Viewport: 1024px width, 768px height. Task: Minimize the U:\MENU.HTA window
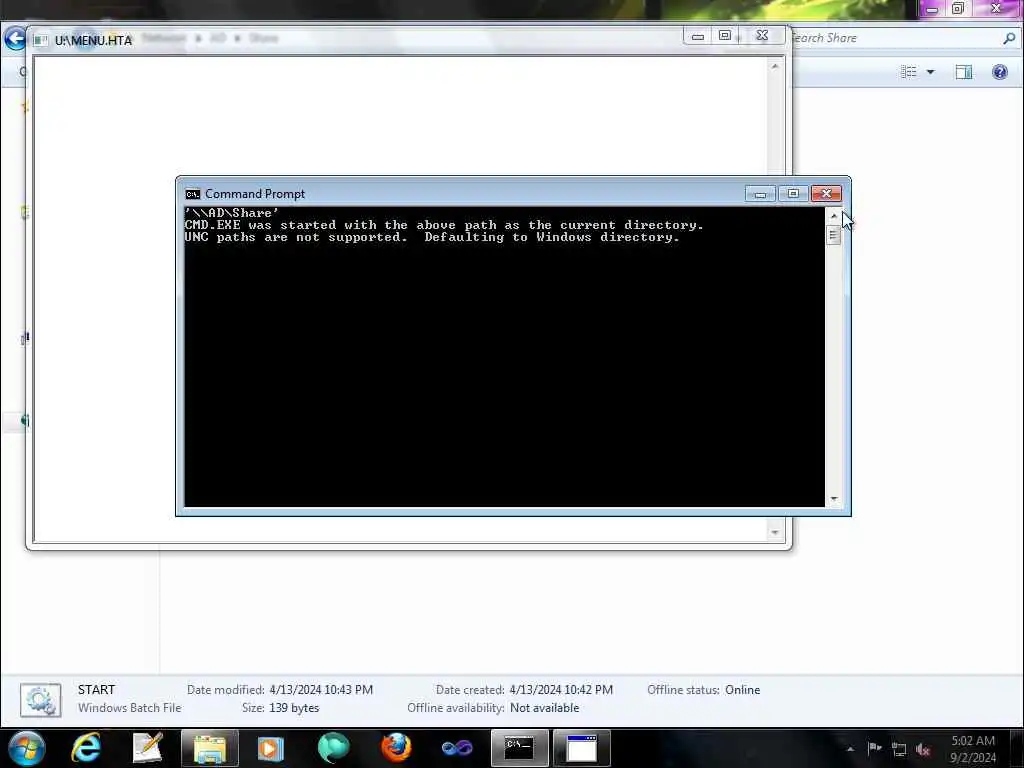697,36
